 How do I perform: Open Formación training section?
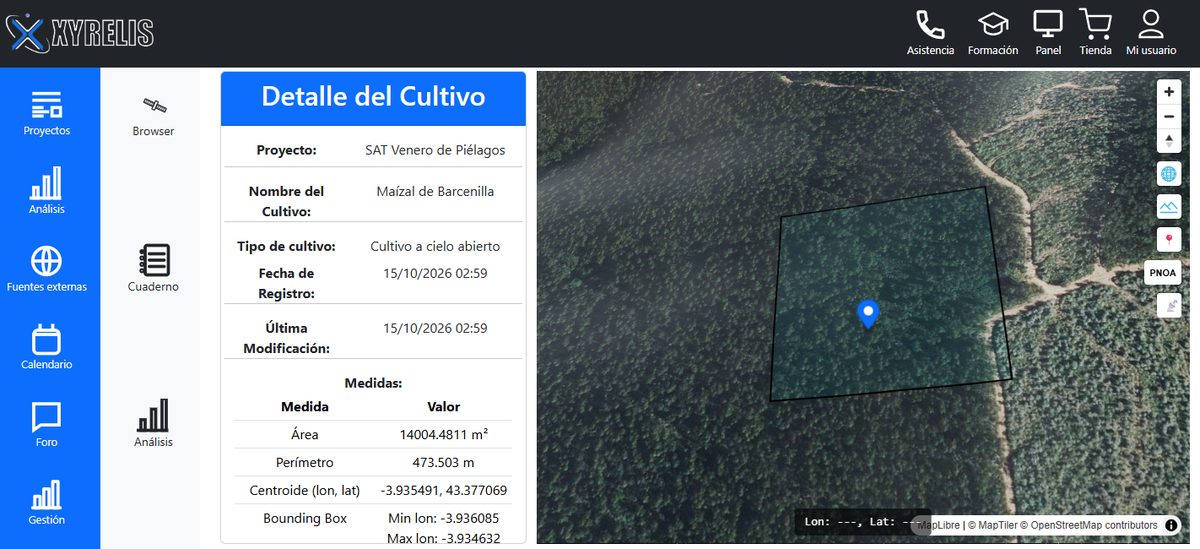(x=993, y=33)
